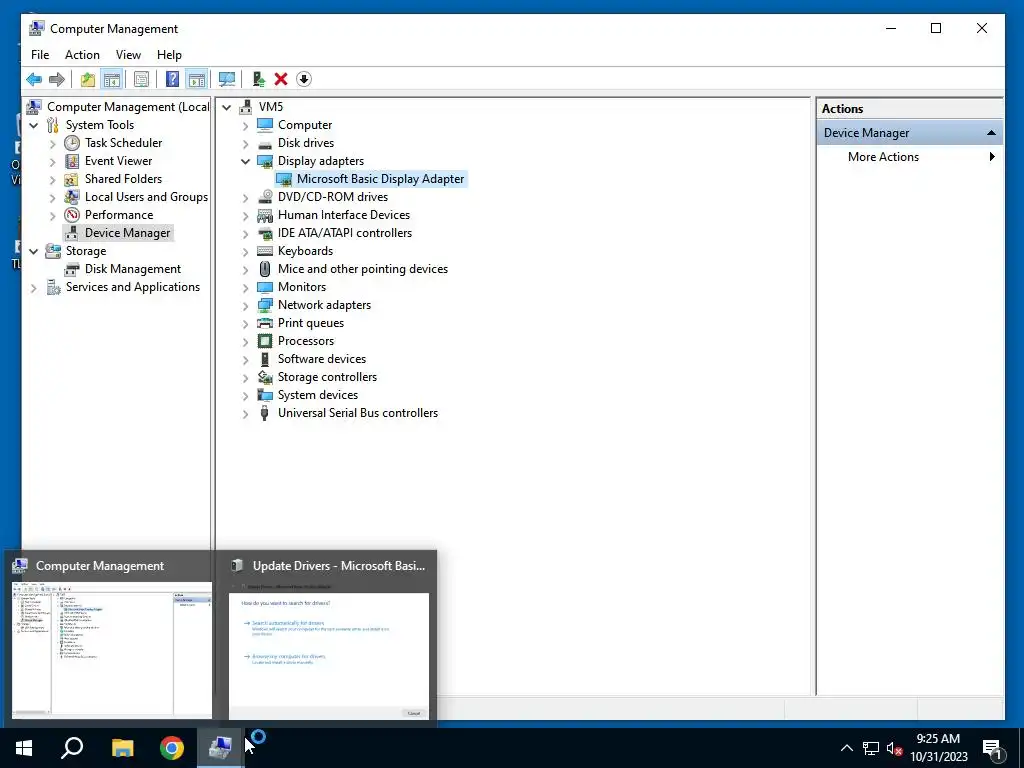Open the View menu

click(x=128, y=55)
